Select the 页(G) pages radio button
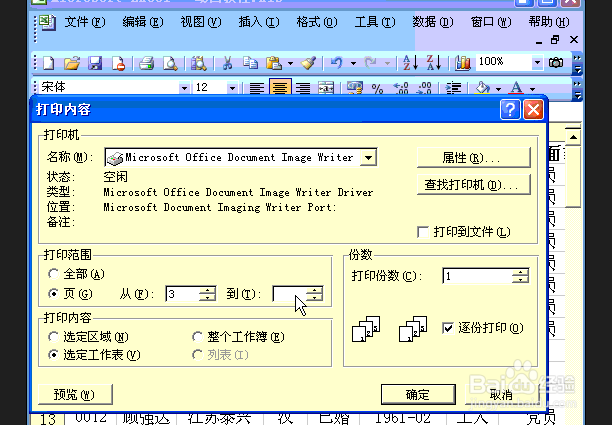Viewport: 612px width, 425px height. click(x=53, y=293)
